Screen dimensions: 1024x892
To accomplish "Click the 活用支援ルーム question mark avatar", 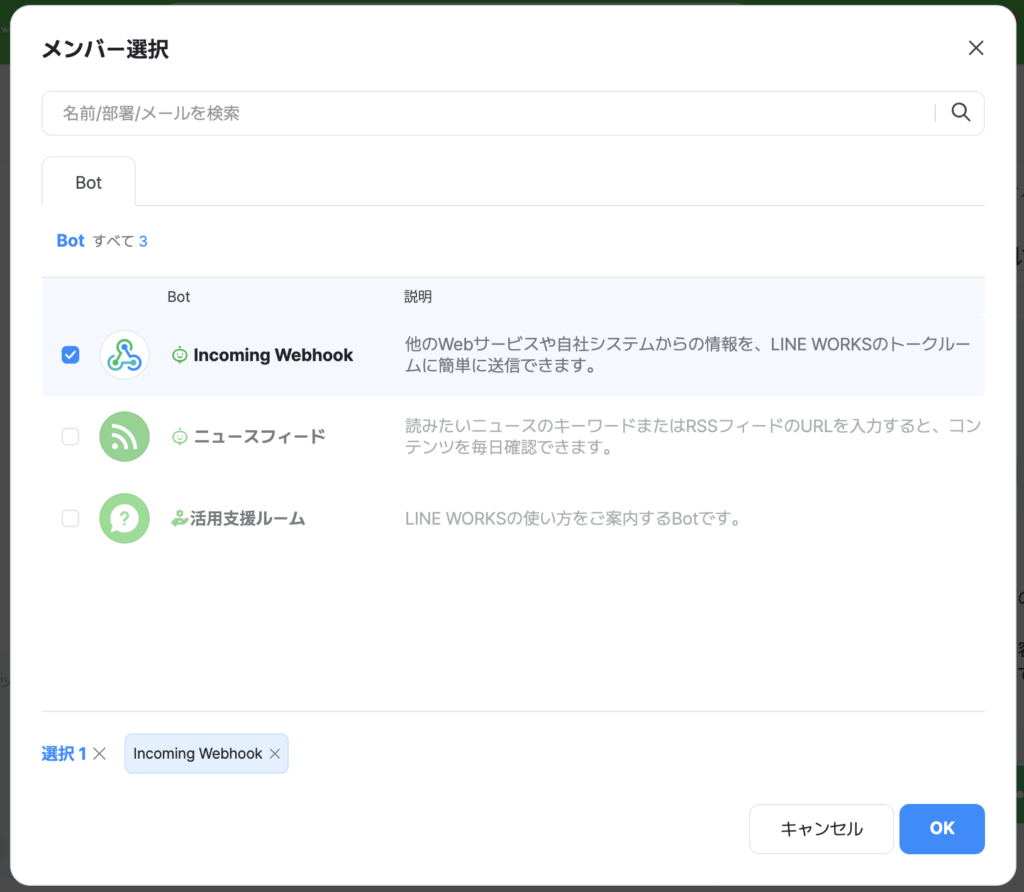I will coord(124,518).
